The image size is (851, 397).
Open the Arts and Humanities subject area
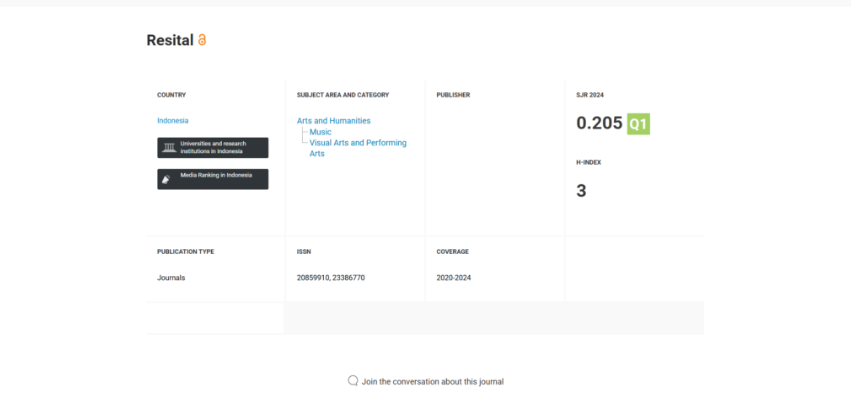pos(334,121)
